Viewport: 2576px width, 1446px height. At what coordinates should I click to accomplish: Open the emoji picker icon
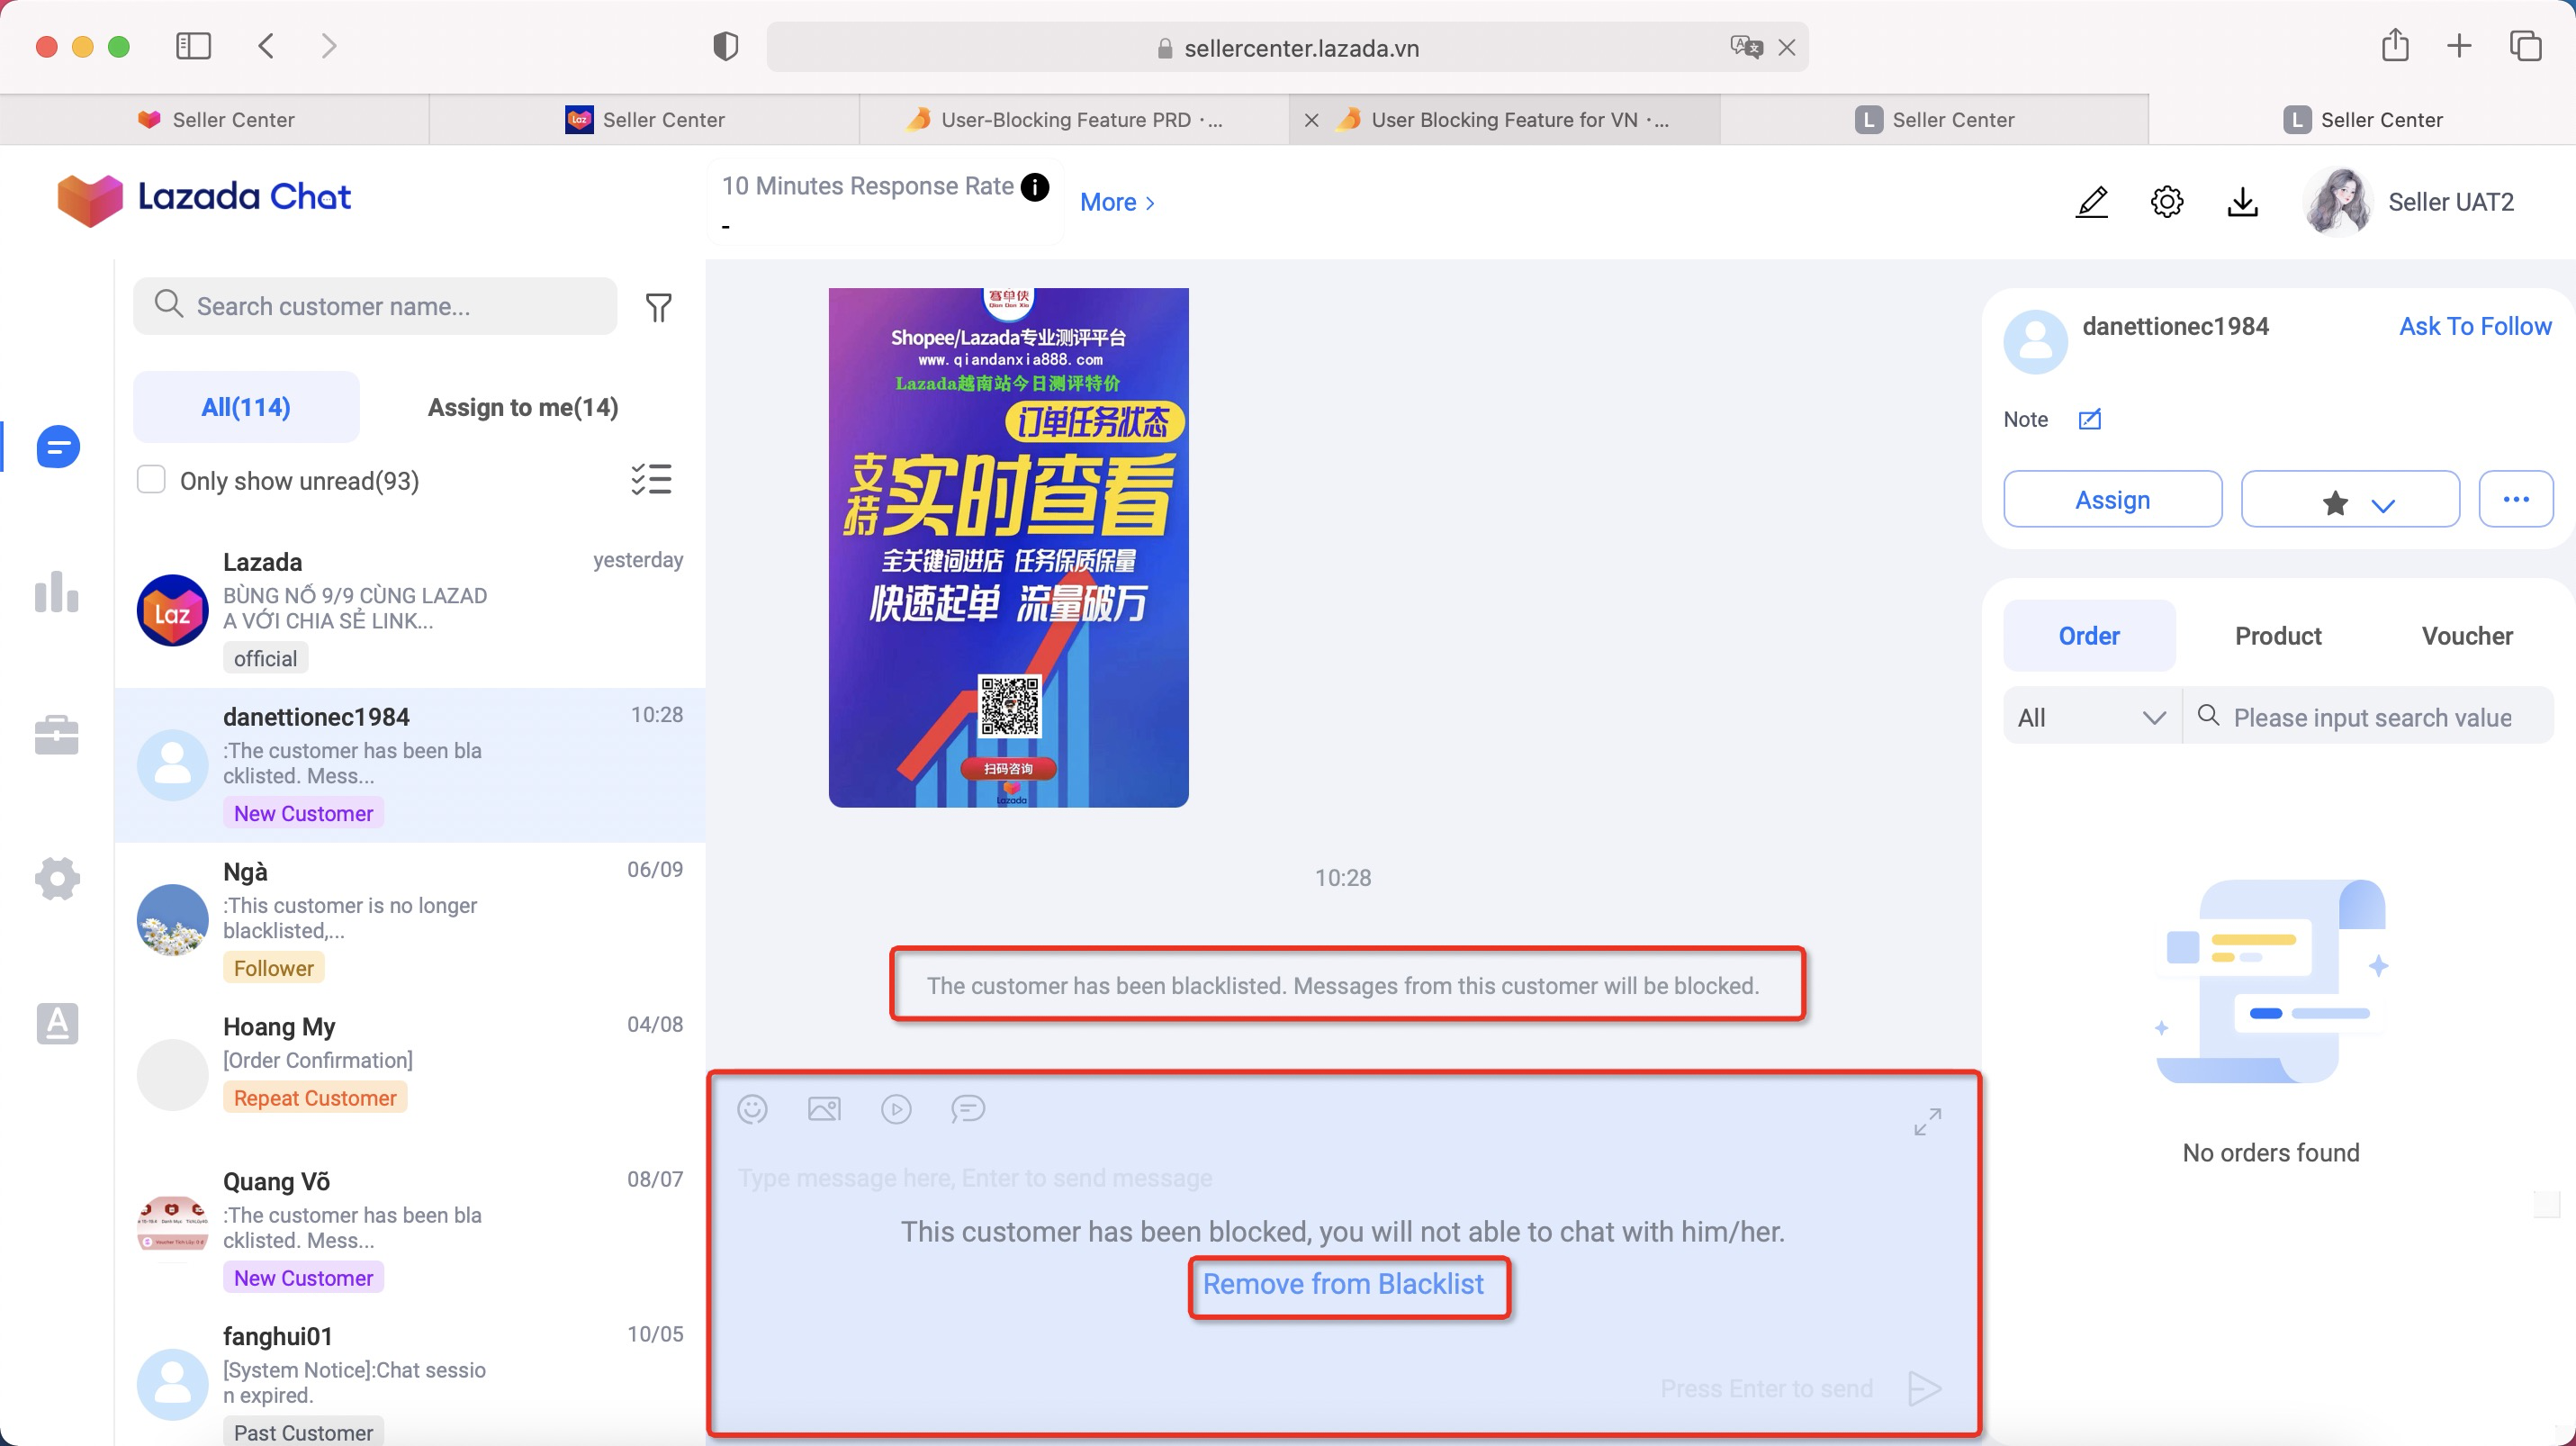[x=752, y=1109]
